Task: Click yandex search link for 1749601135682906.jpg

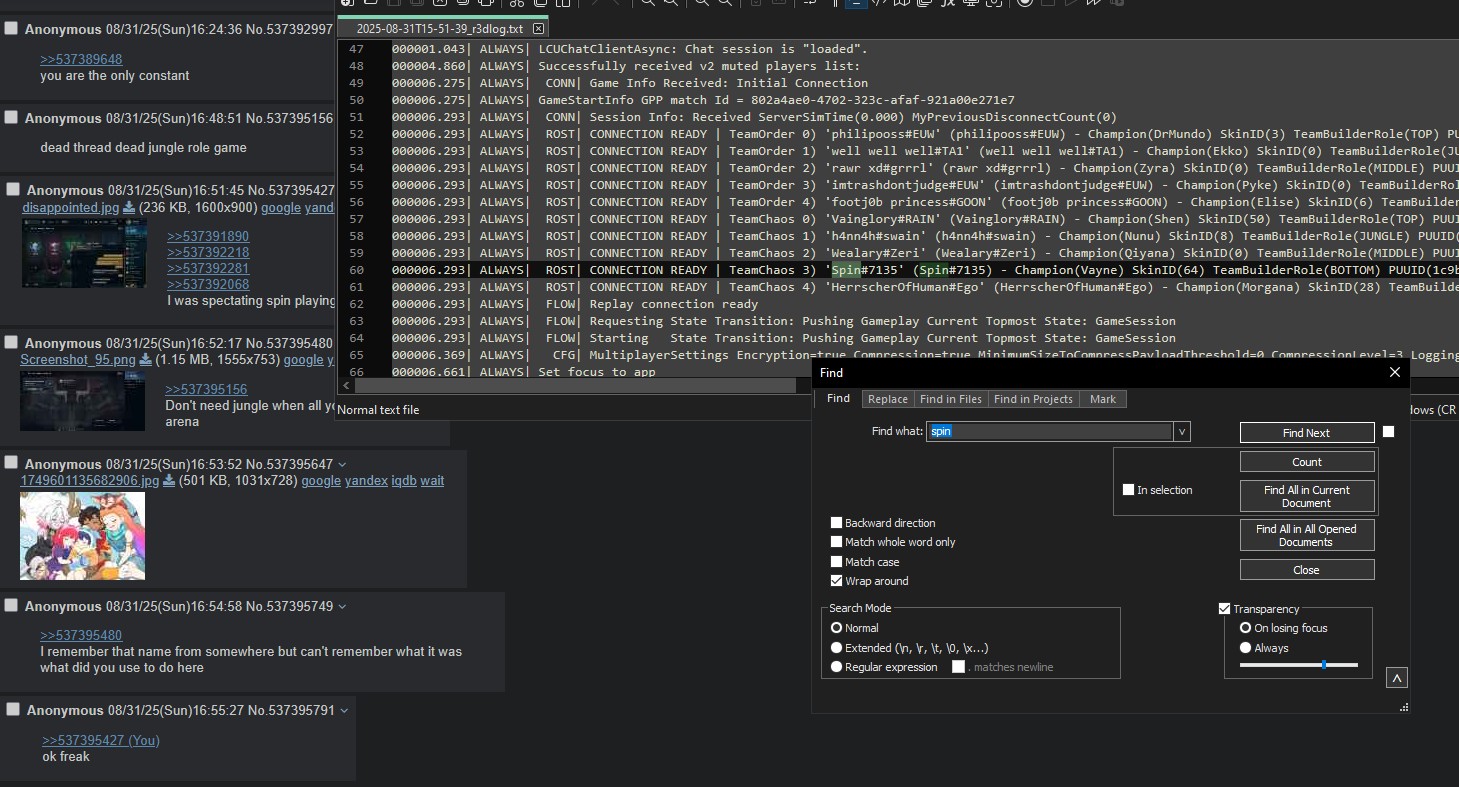Action: pyautogui.click(x=366, y=481)
